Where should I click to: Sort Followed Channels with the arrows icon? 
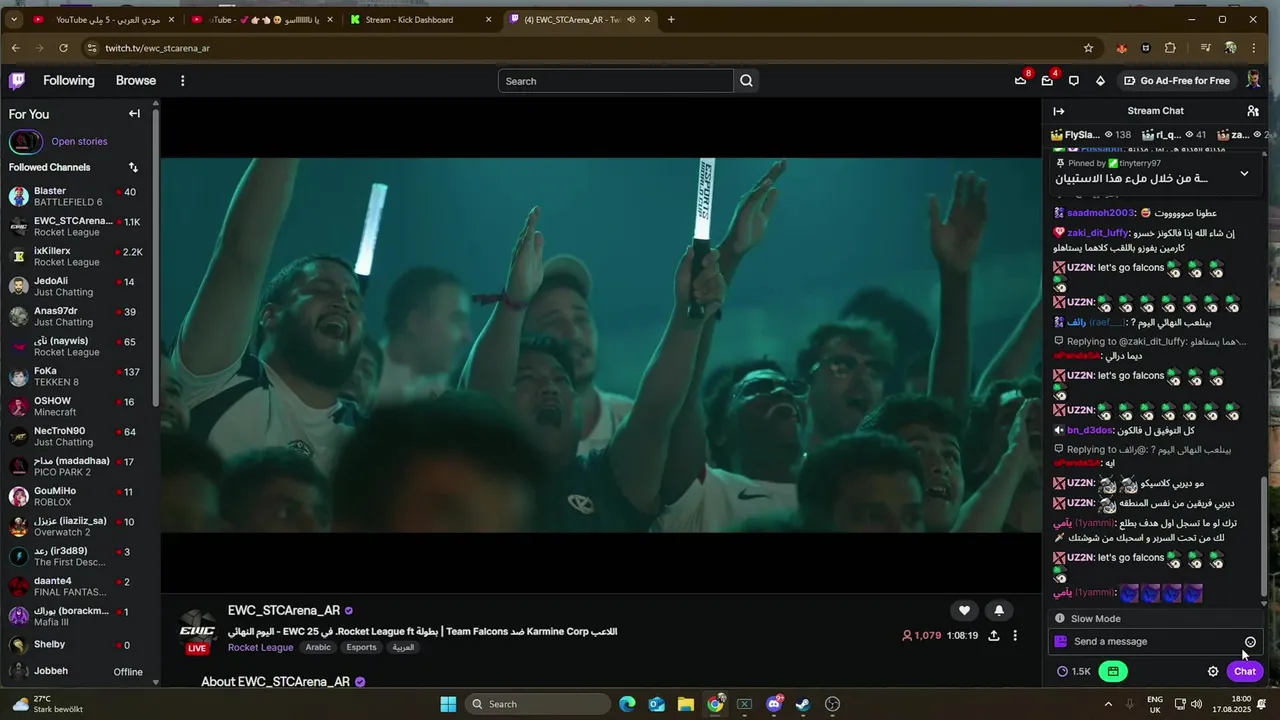click(x=133, y=167)
